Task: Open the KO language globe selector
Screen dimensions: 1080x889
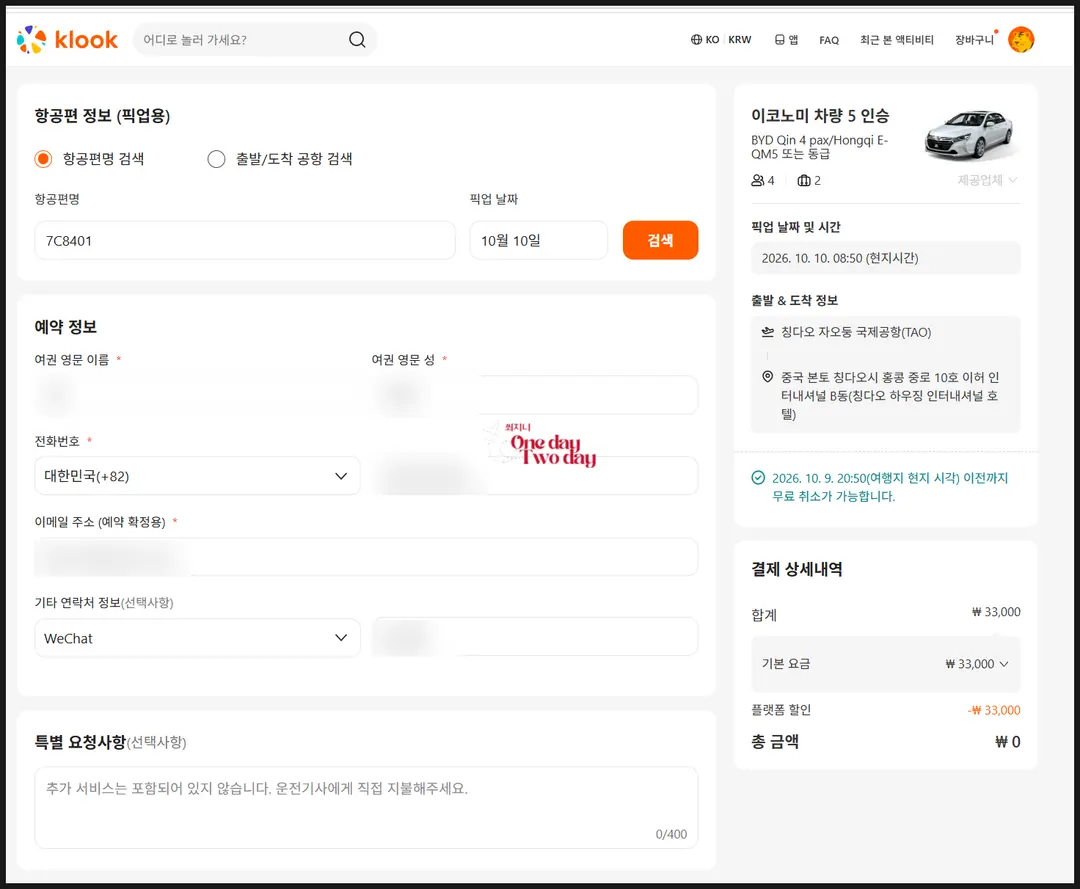Action: click(705, 40)
